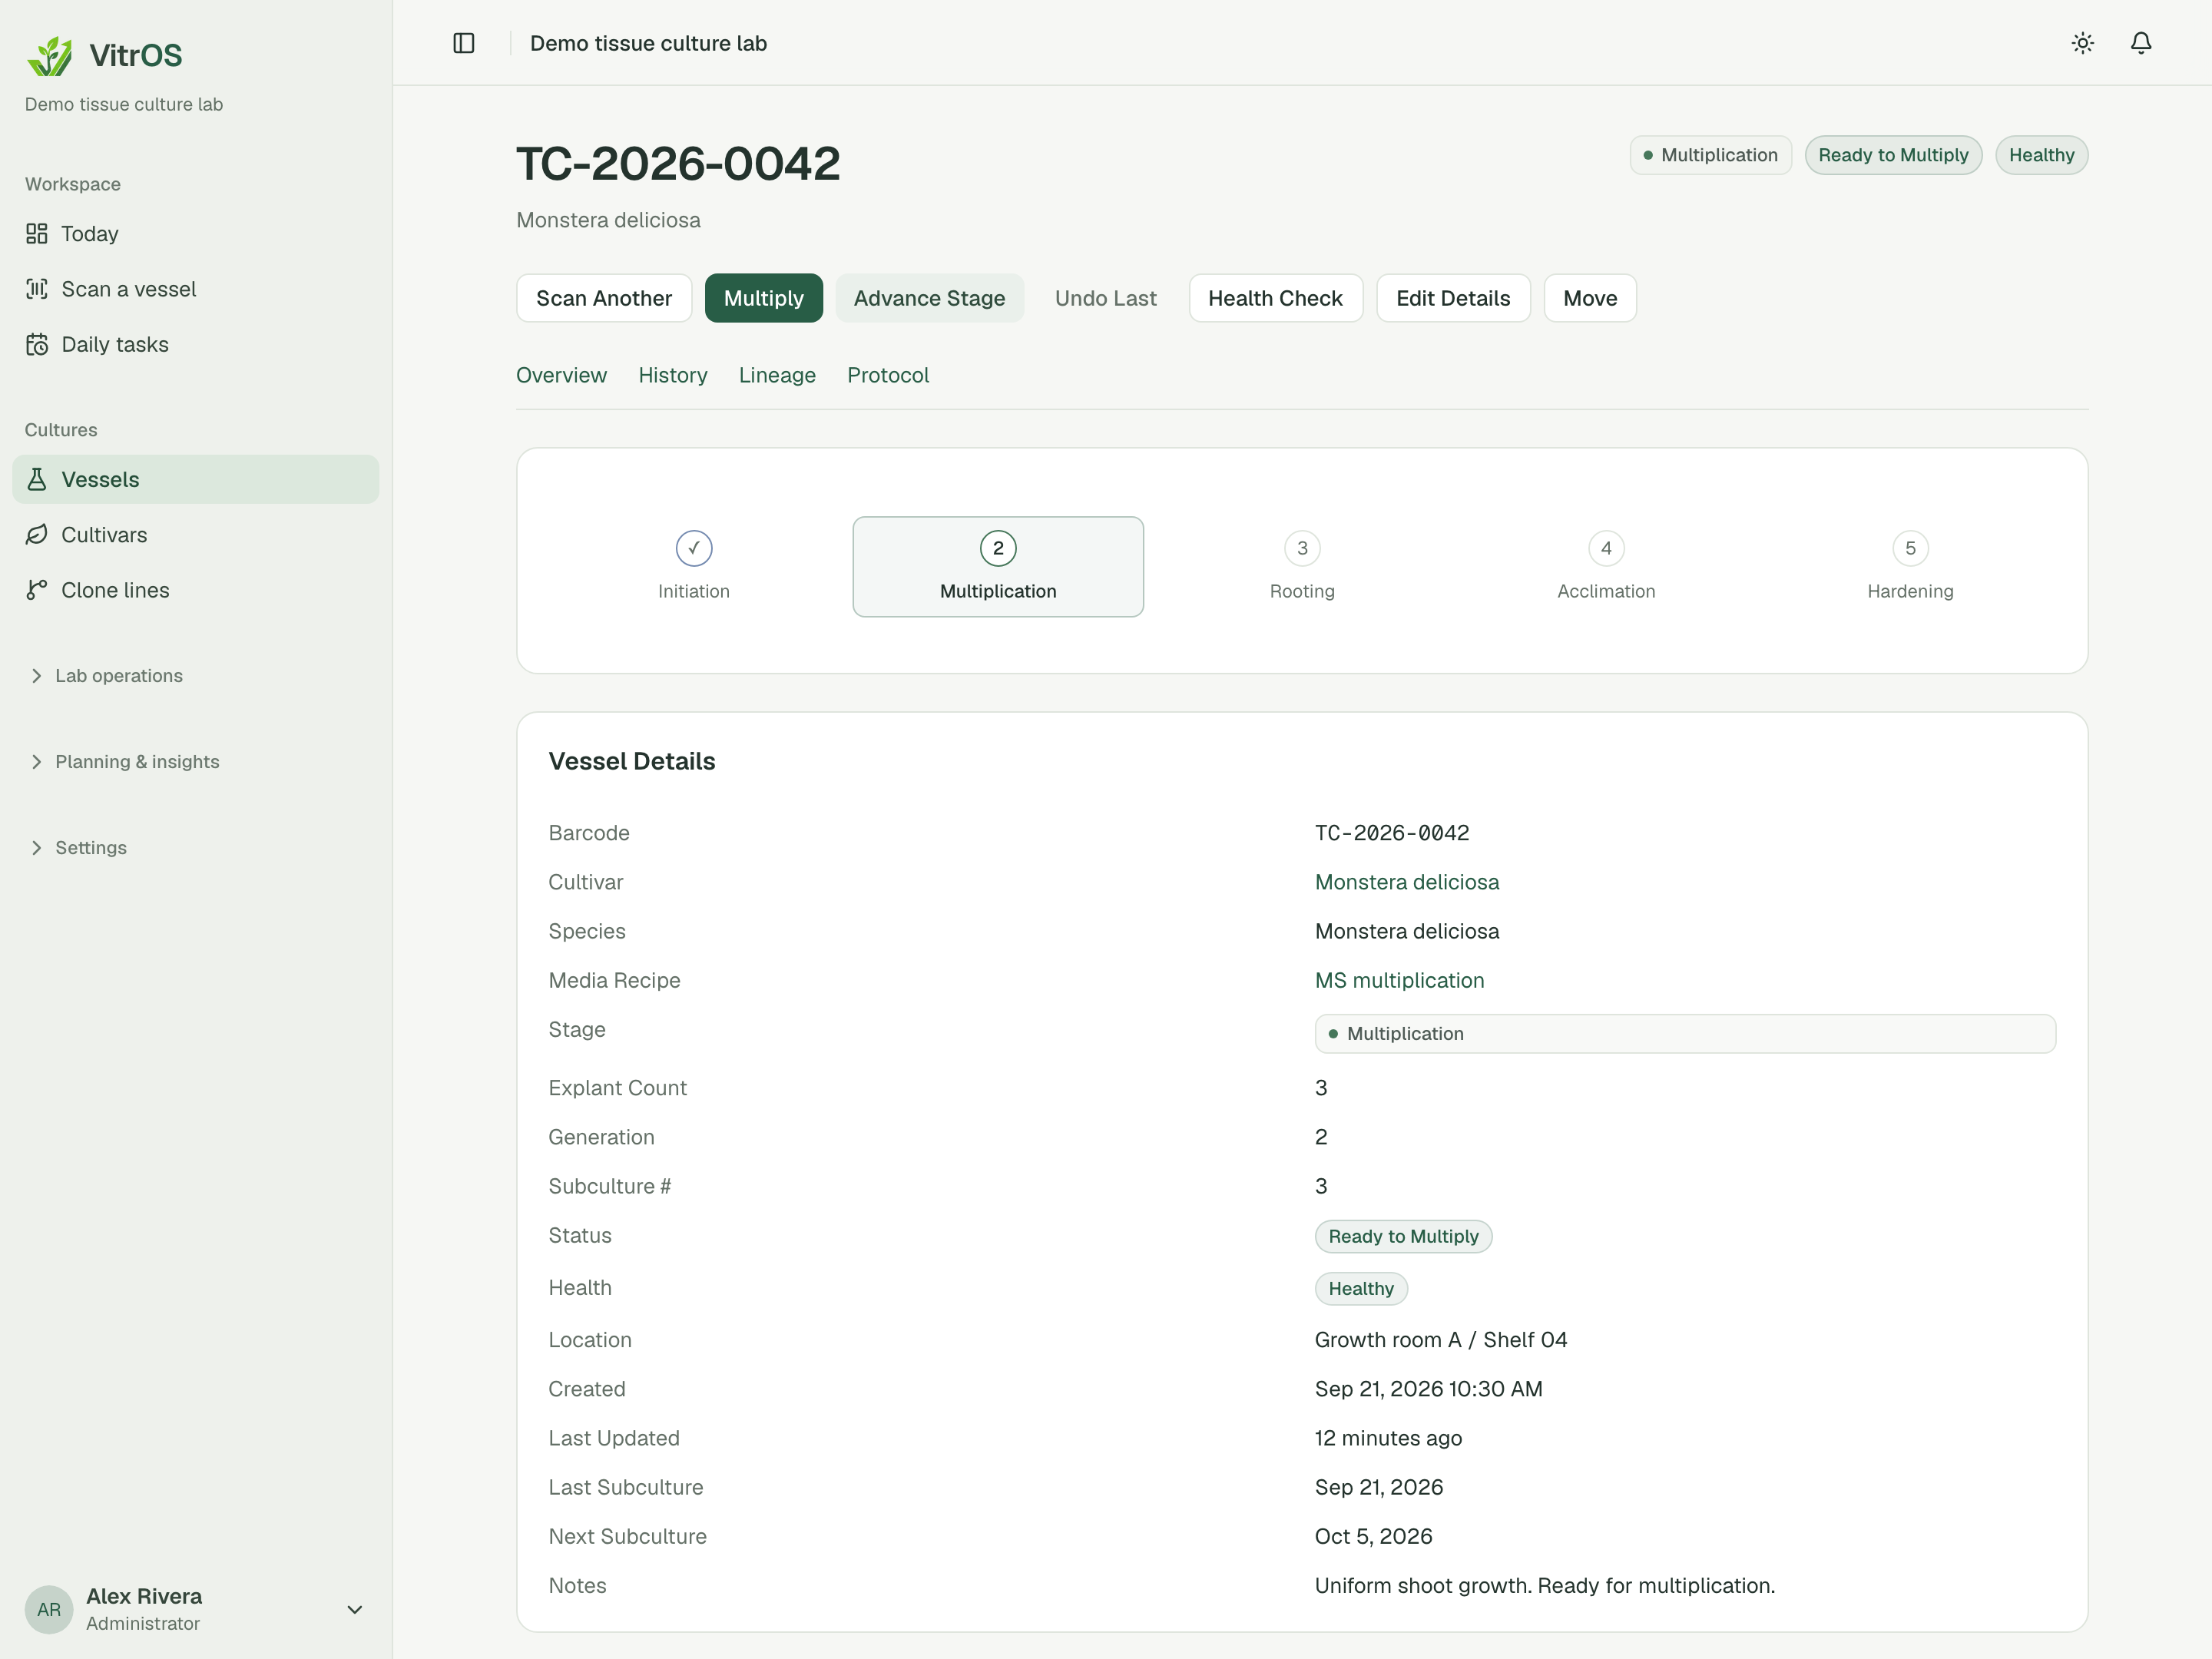The image size is (2212, 1659).
Task: Select step 2 Multiplication in stage tracker
Action: (x=998, y=567)
